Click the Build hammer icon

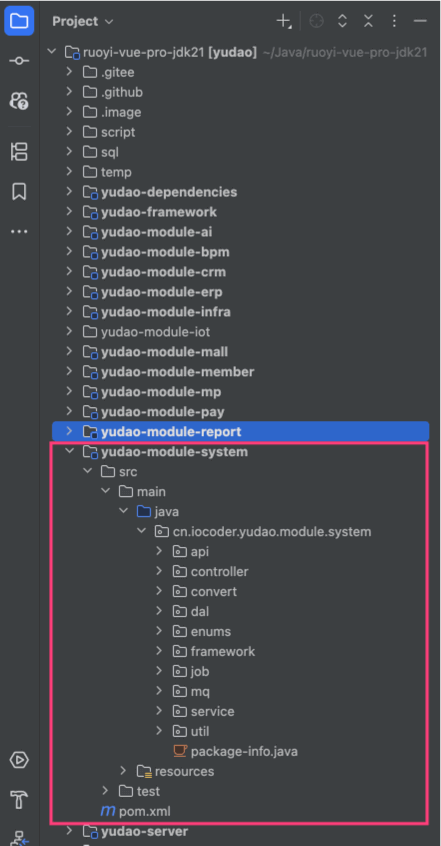pos(19,799)
